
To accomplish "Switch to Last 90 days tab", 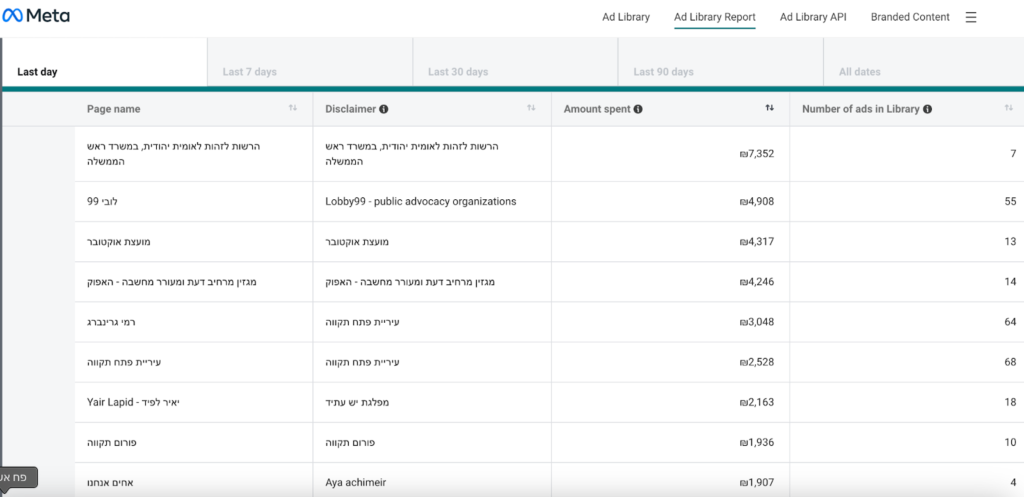I will [663, 72].
